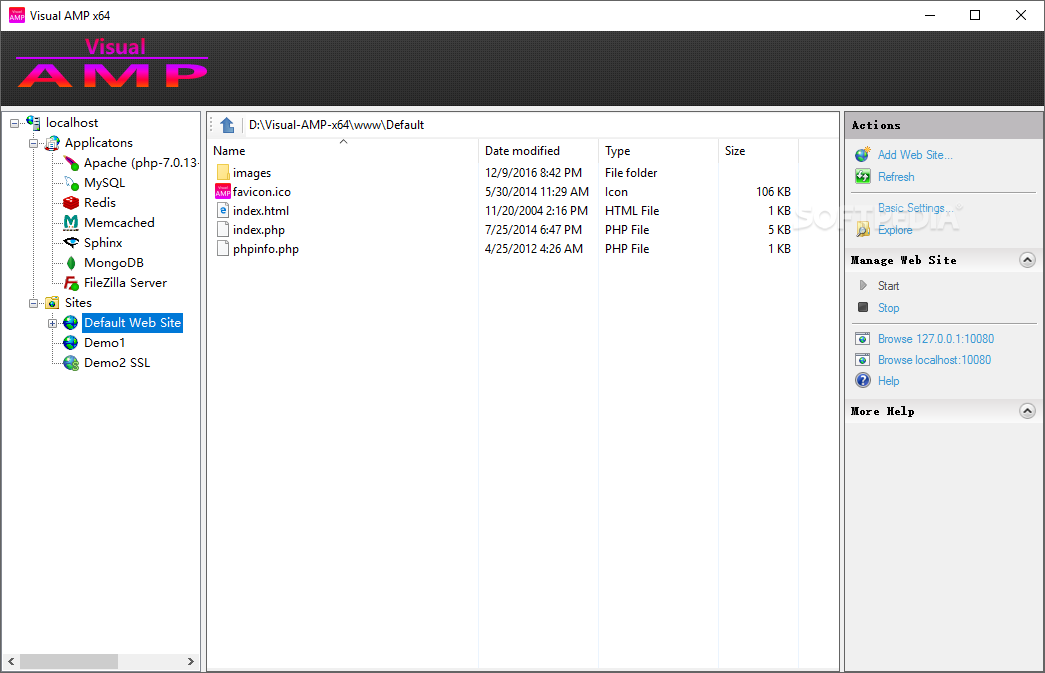Select the Demo2 SSL site

pos(117,362)
